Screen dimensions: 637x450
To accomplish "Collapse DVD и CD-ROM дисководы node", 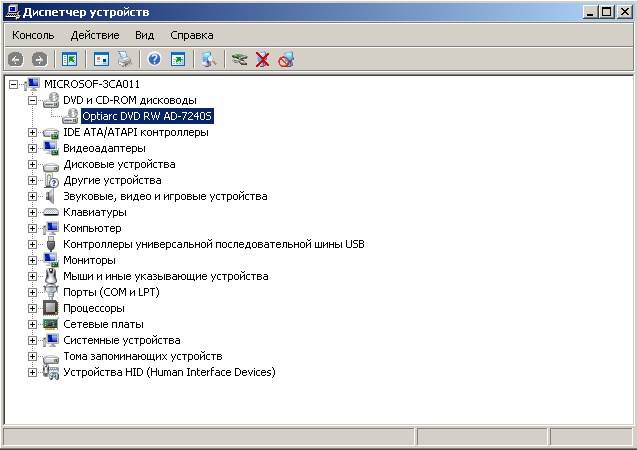I will pos(32,100).
